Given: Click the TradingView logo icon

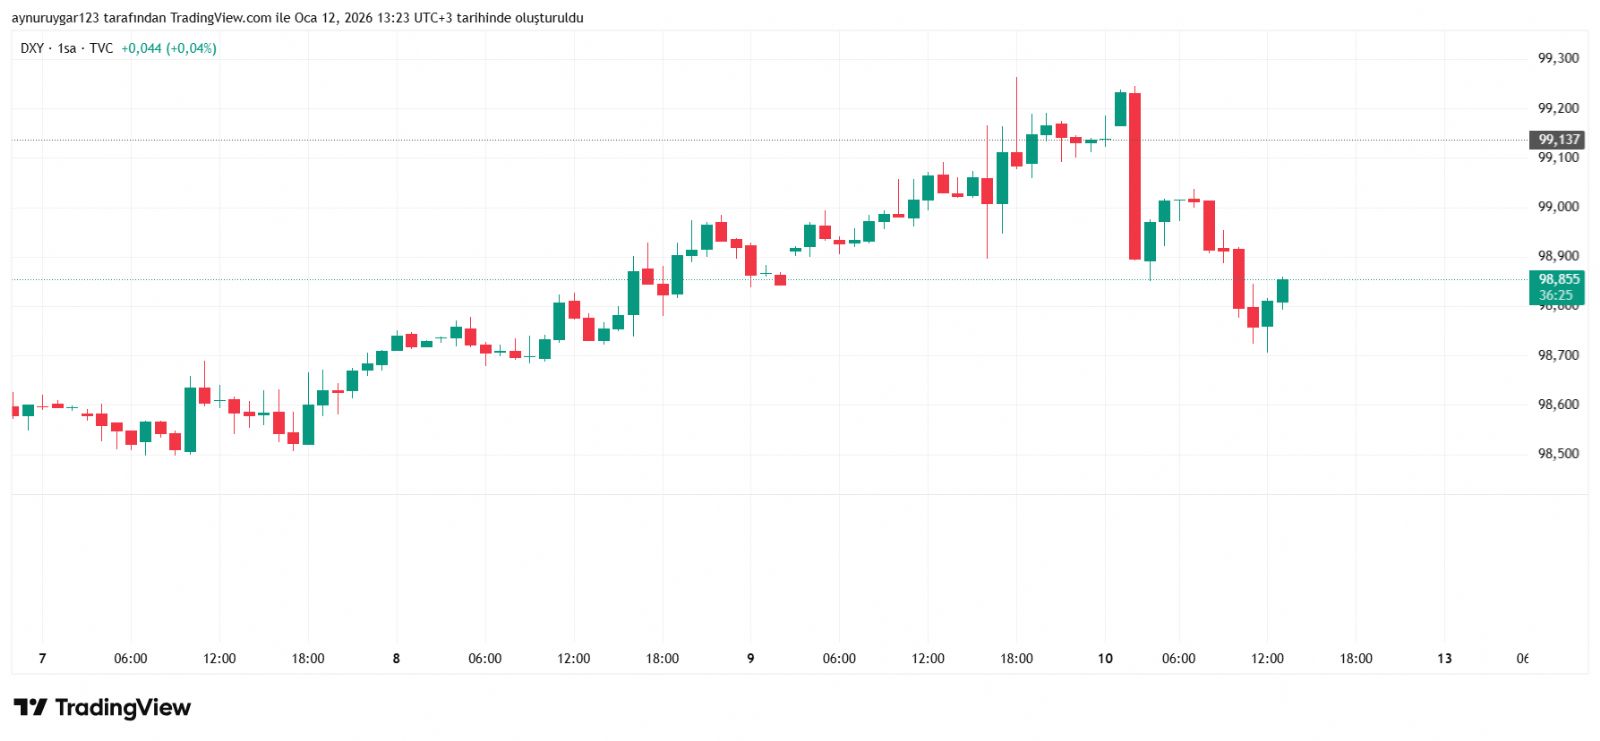Looking at the screenshot, I should (30, 708).
